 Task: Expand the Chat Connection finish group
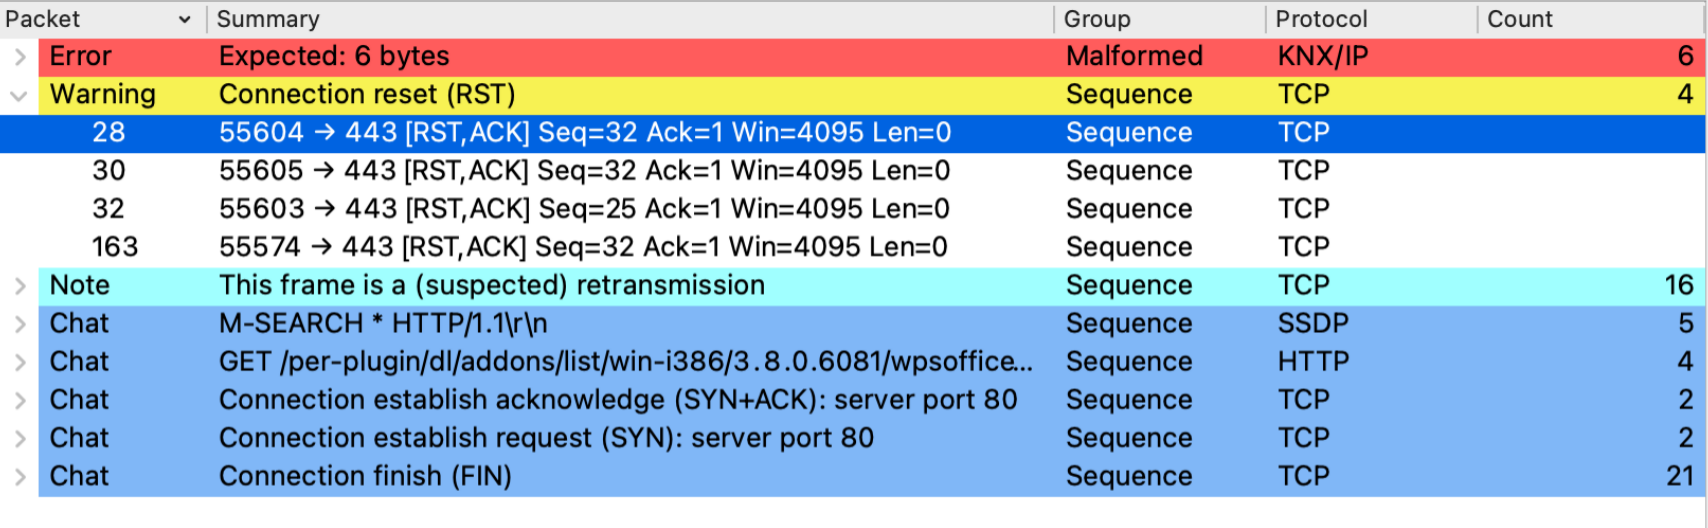coord(20,476)
